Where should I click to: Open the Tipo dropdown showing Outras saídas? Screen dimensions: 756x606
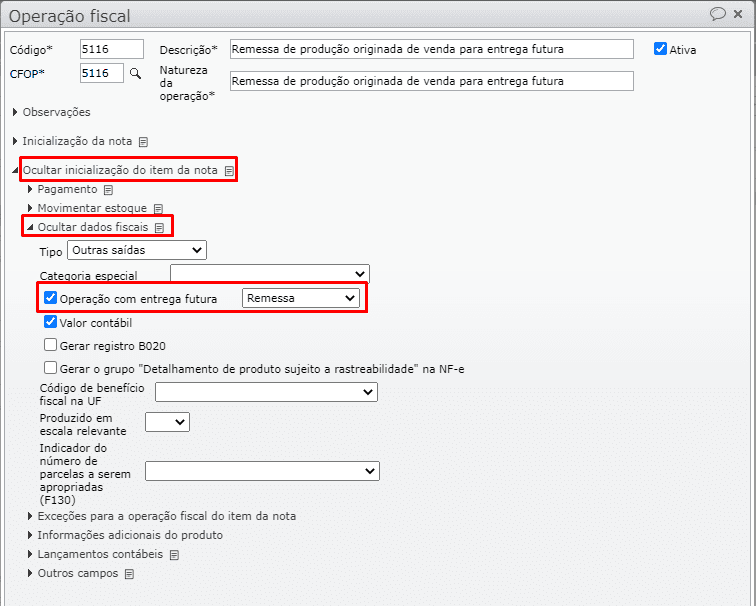point(136,250)
